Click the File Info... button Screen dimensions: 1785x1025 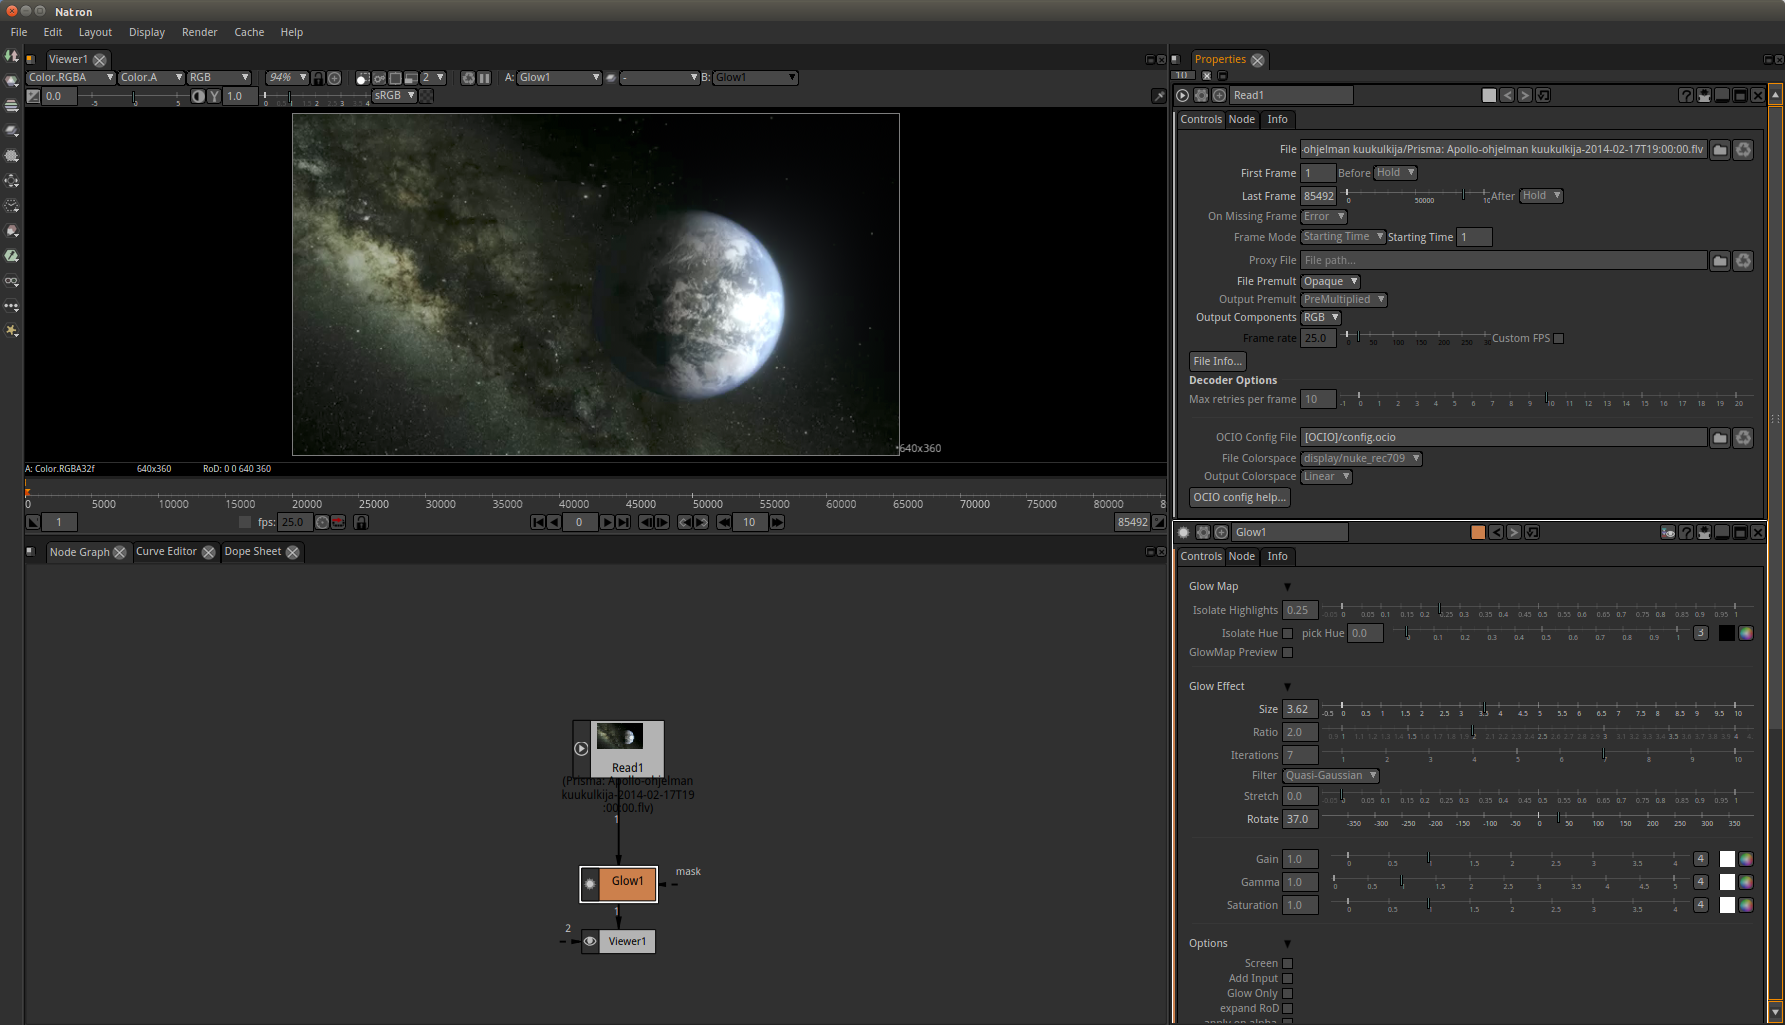[1217, 362]
